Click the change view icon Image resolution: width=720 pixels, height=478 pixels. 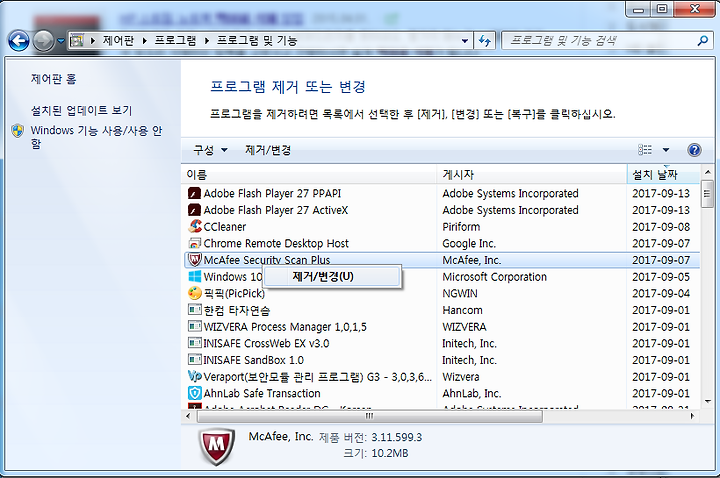645,150
